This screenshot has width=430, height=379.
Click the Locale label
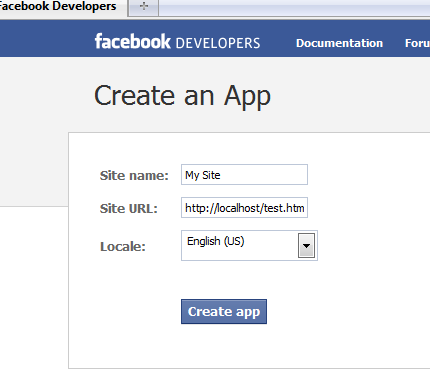[x=123, y=247]
